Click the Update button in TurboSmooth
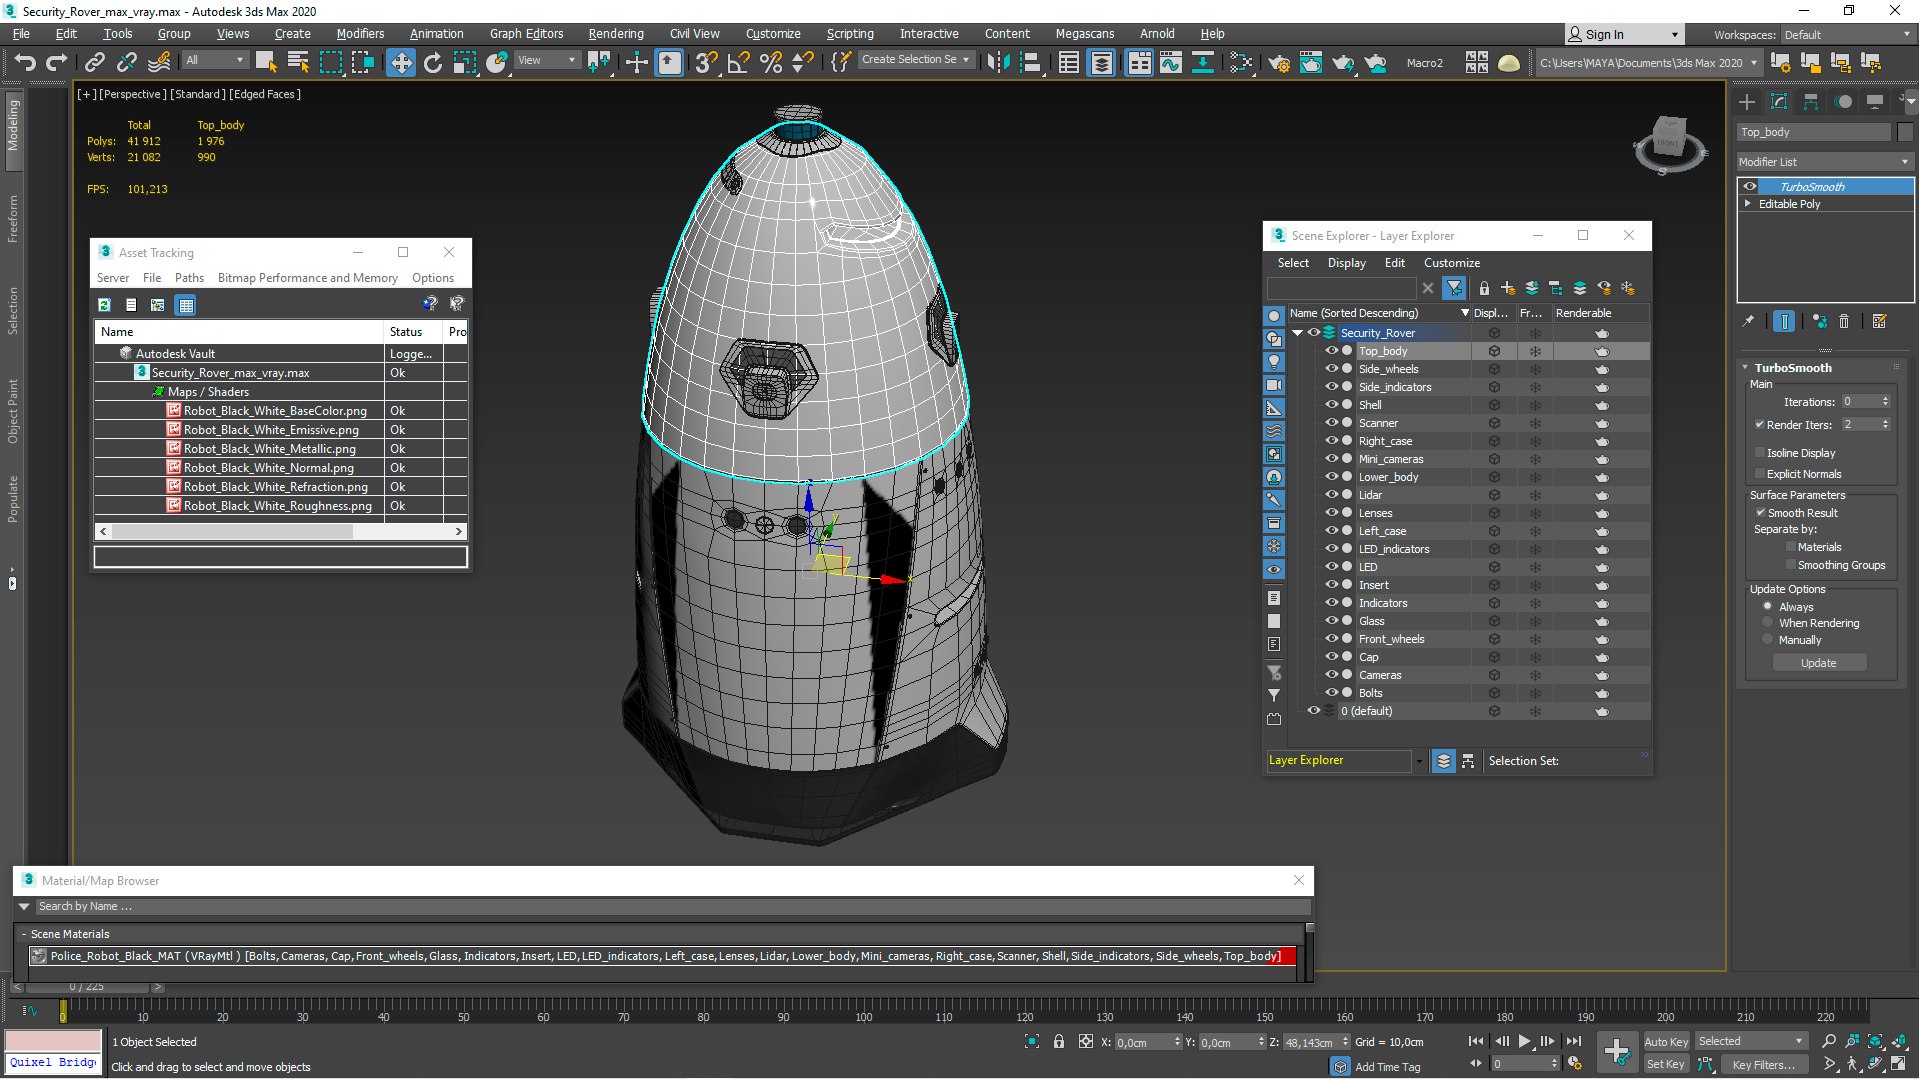The width and height of the screenshot is (1920, 1080). [x=1818, y=663]
